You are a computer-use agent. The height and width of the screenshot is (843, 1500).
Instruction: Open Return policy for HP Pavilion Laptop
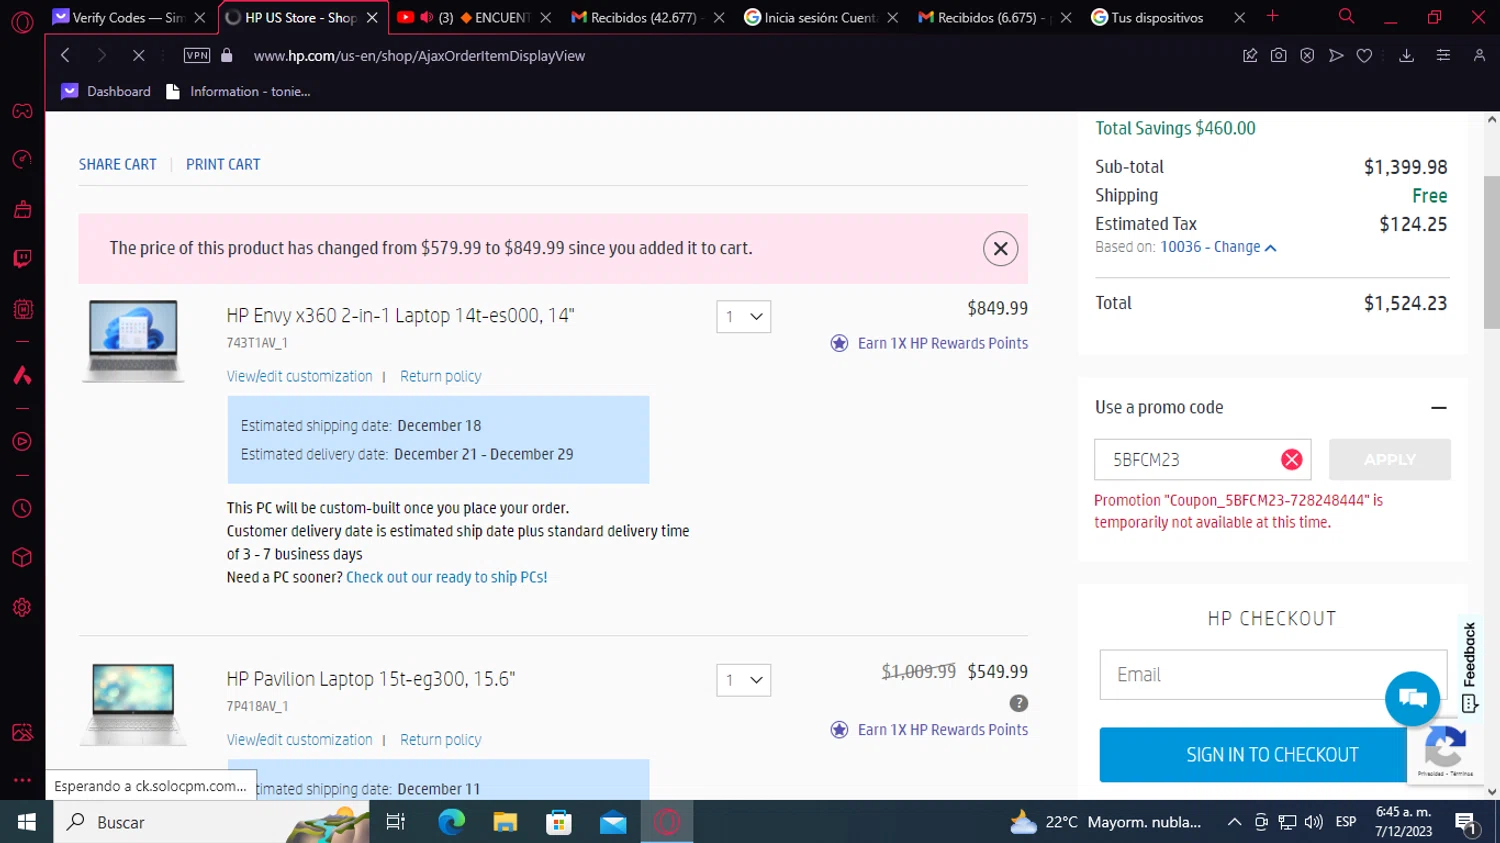tap(440, 739)
